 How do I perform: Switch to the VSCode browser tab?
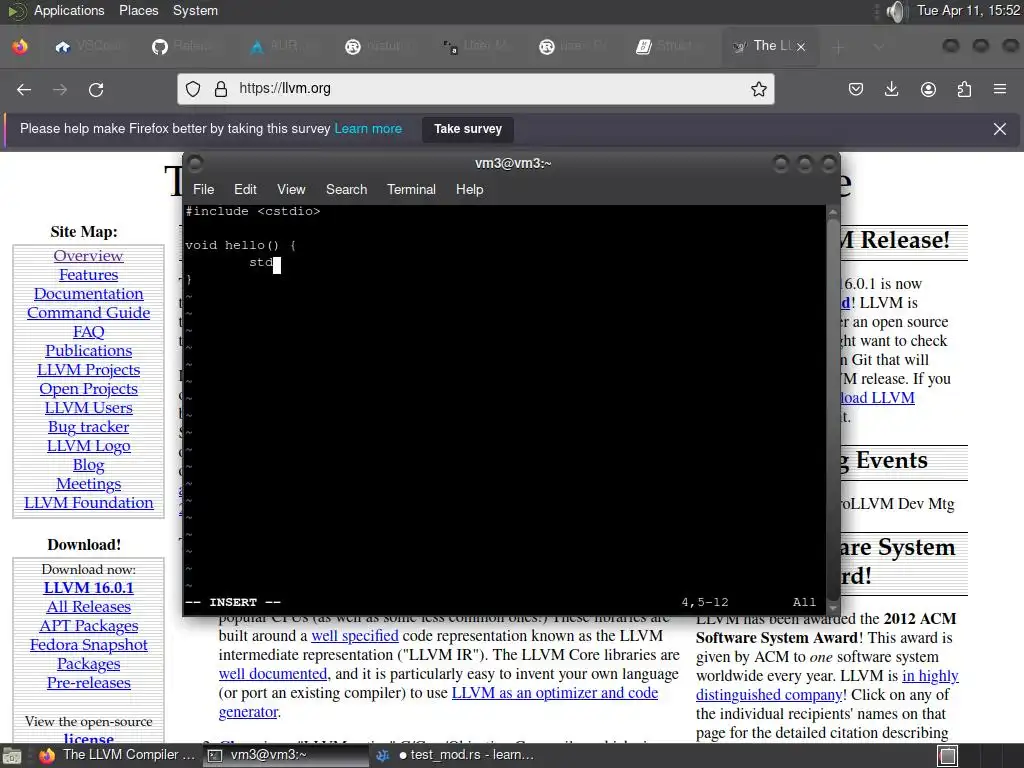(x=91, y=46)
